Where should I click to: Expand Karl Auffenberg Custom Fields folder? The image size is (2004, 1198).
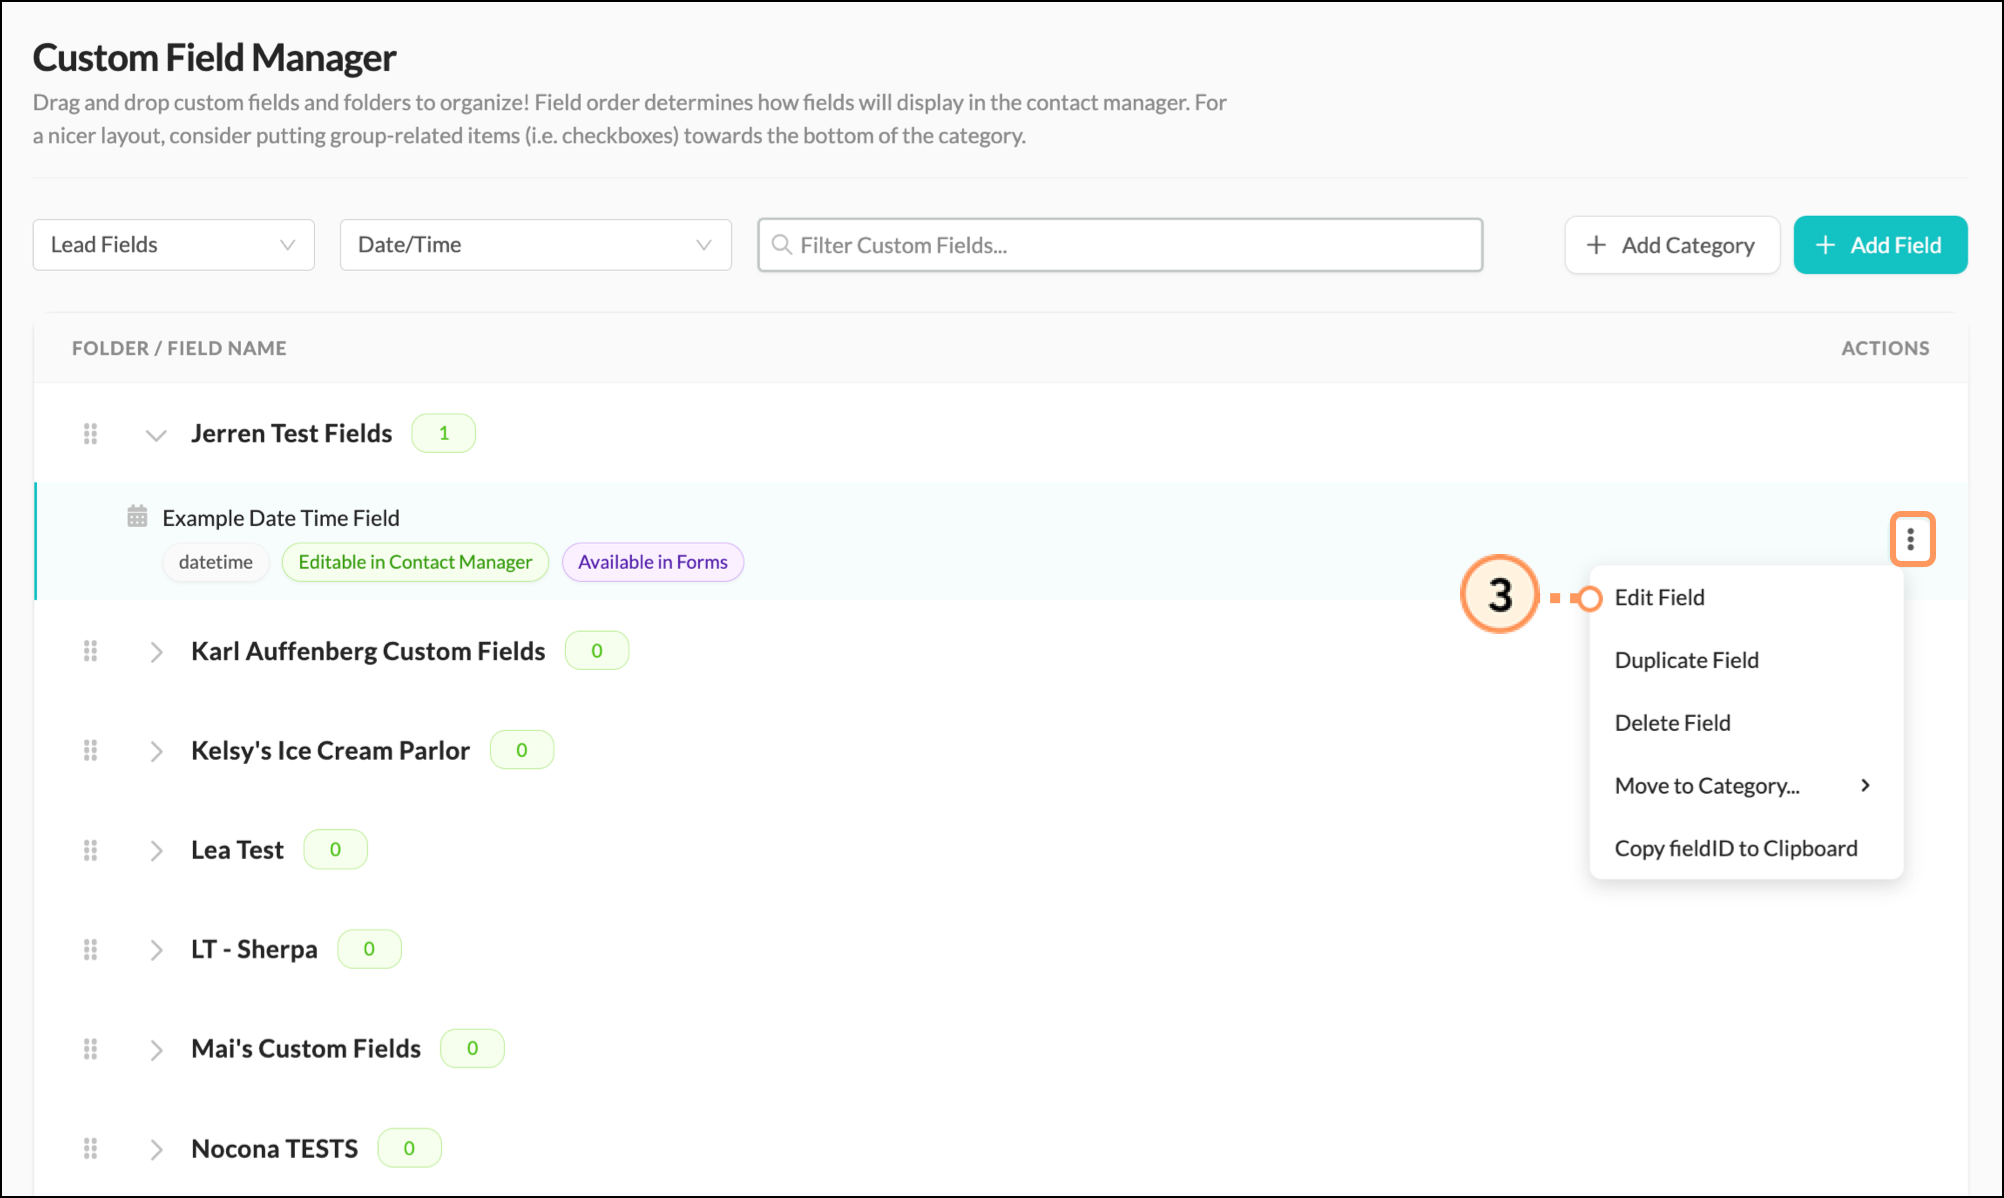tap(156, 652)
